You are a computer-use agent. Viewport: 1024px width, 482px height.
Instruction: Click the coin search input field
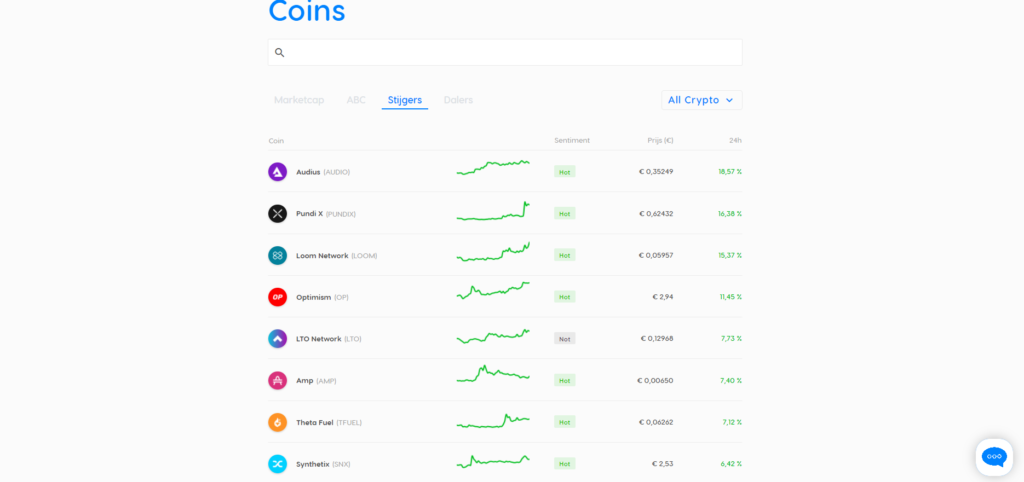point(512,53)
